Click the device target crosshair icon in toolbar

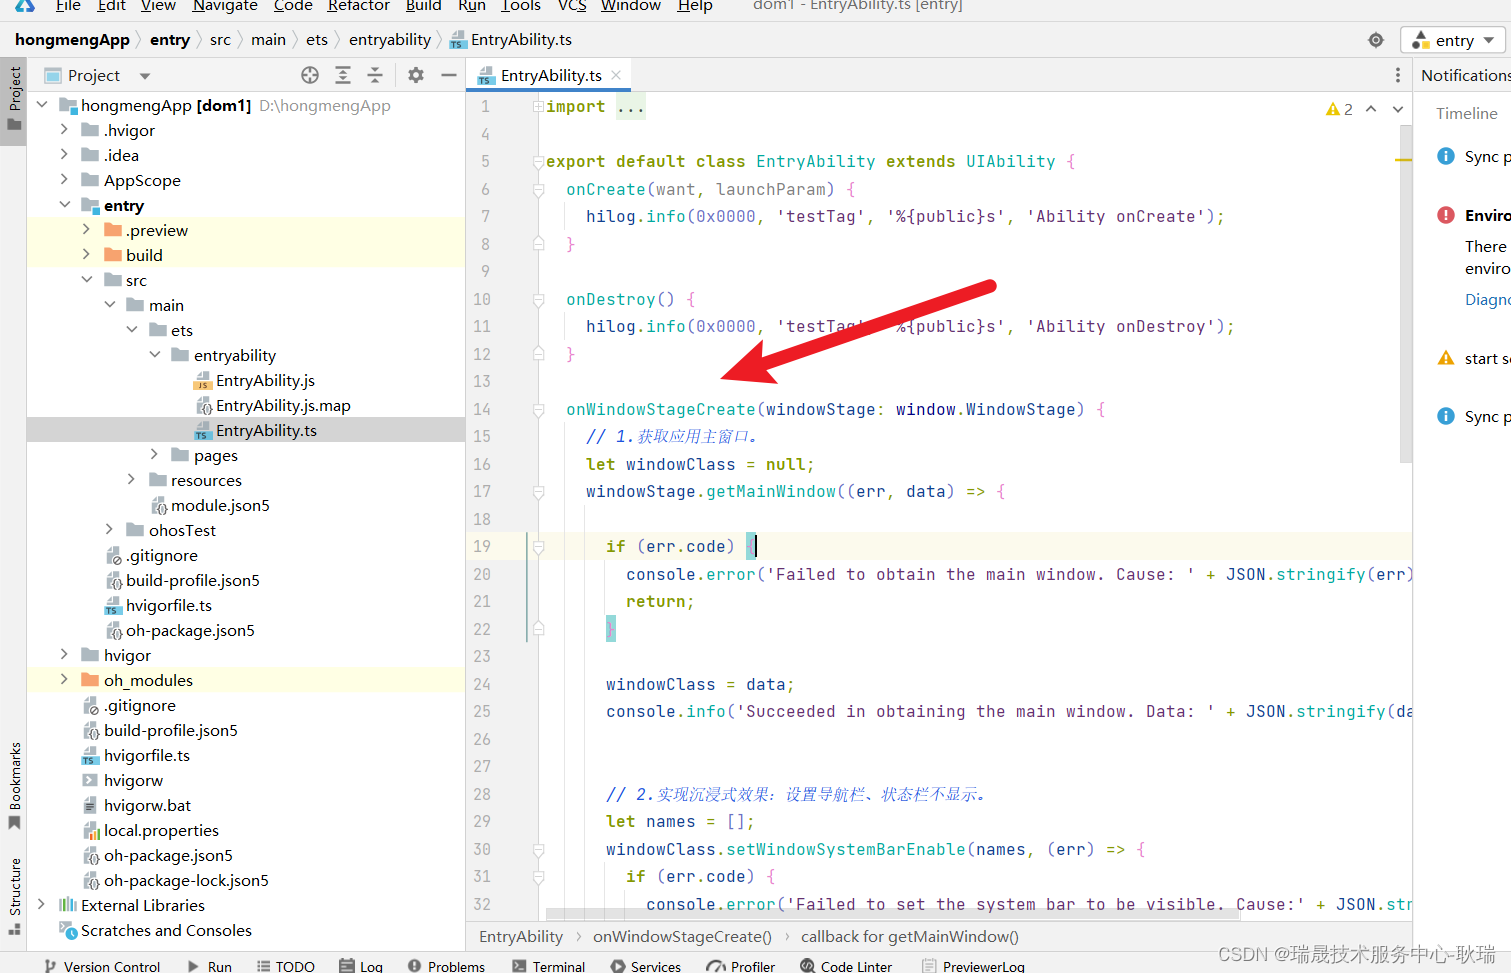coord(1376,40)
